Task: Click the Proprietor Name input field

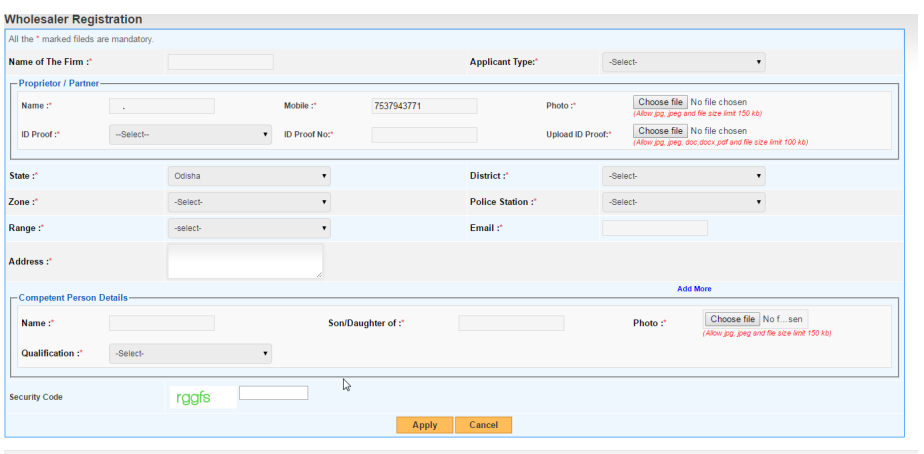Action: (x=161, y=106)
